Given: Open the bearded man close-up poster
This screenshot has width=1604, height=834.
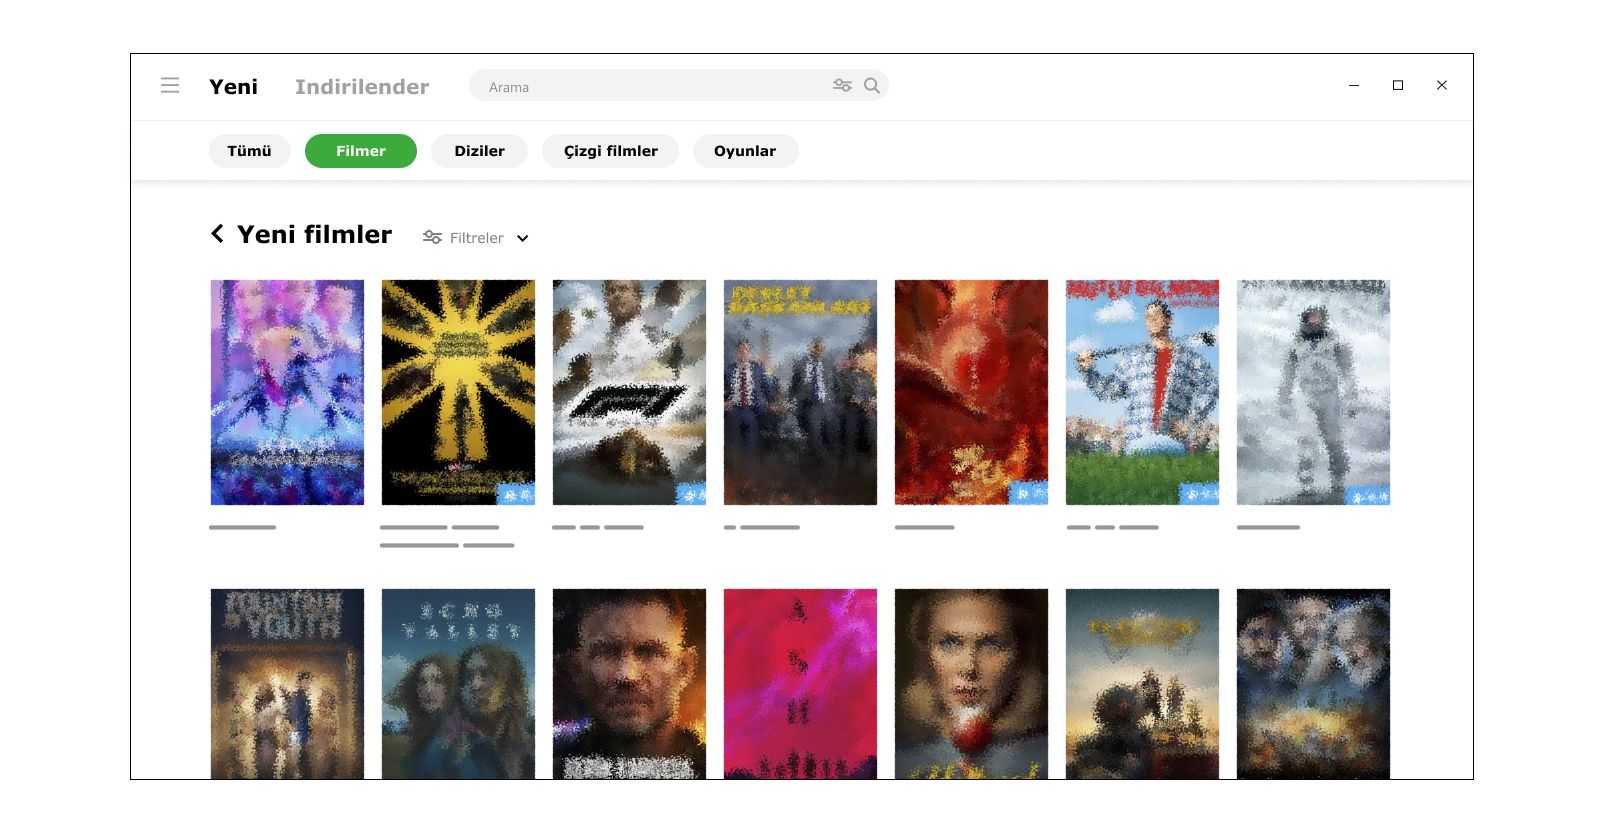Looking at the screenshot, I should pyautogui.click(x=629, y=684).
